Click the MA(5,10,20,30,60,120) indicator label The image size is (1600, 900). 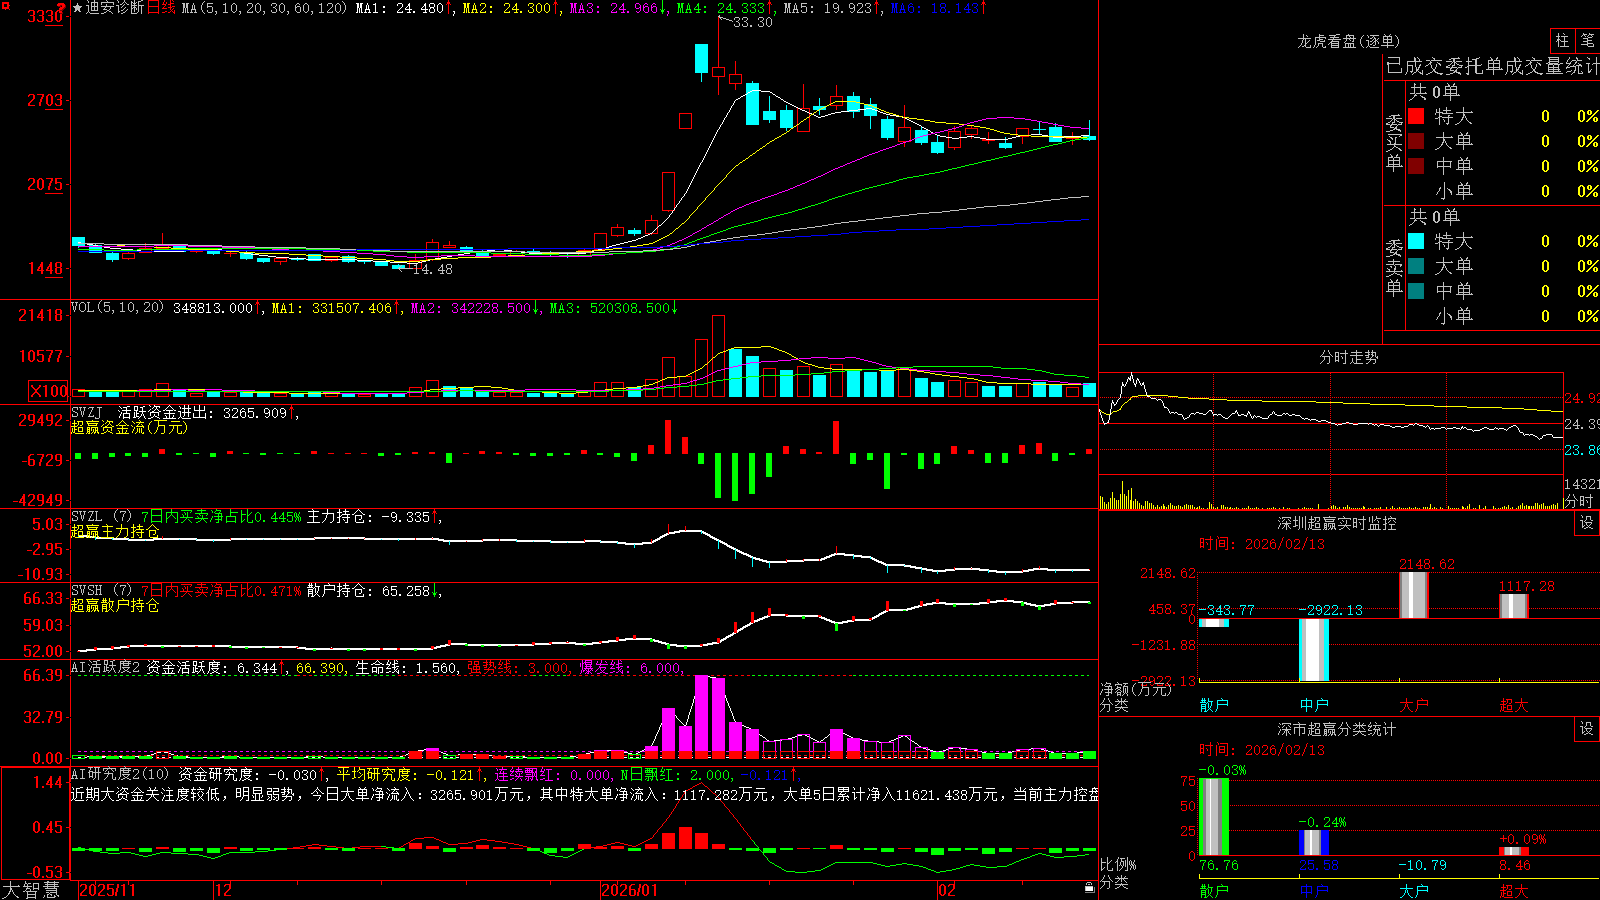(x=264, y=8)
